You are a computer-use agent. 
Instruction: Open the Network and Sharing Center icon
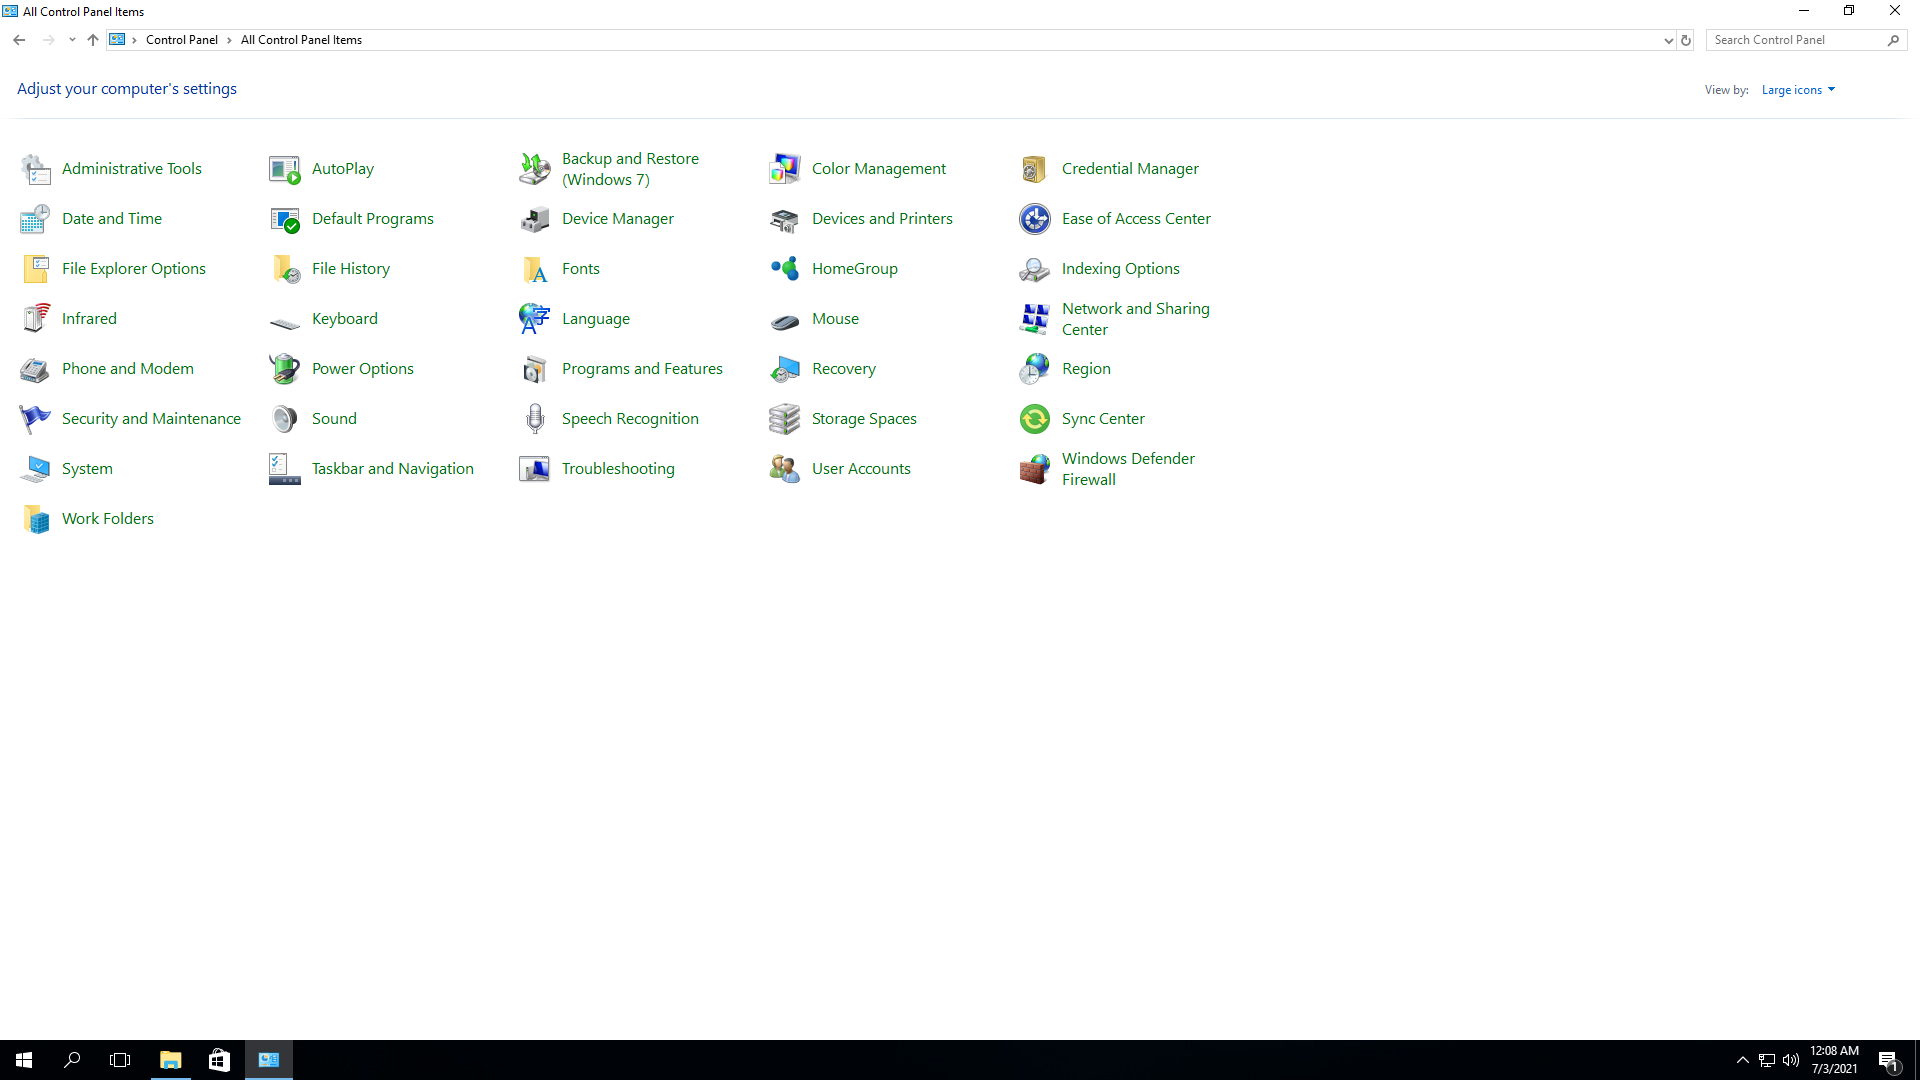[x=1034, y=319]
